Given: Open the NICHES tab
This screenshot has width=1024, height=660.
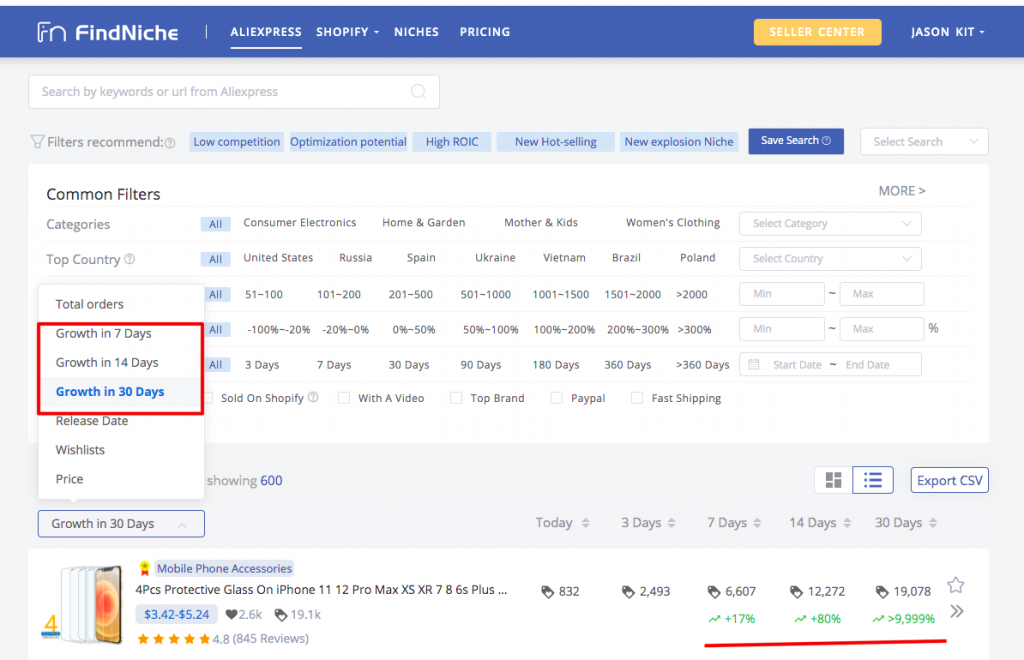Looking at the screenshot, I should pyautogui.click(x=416, y=32).
